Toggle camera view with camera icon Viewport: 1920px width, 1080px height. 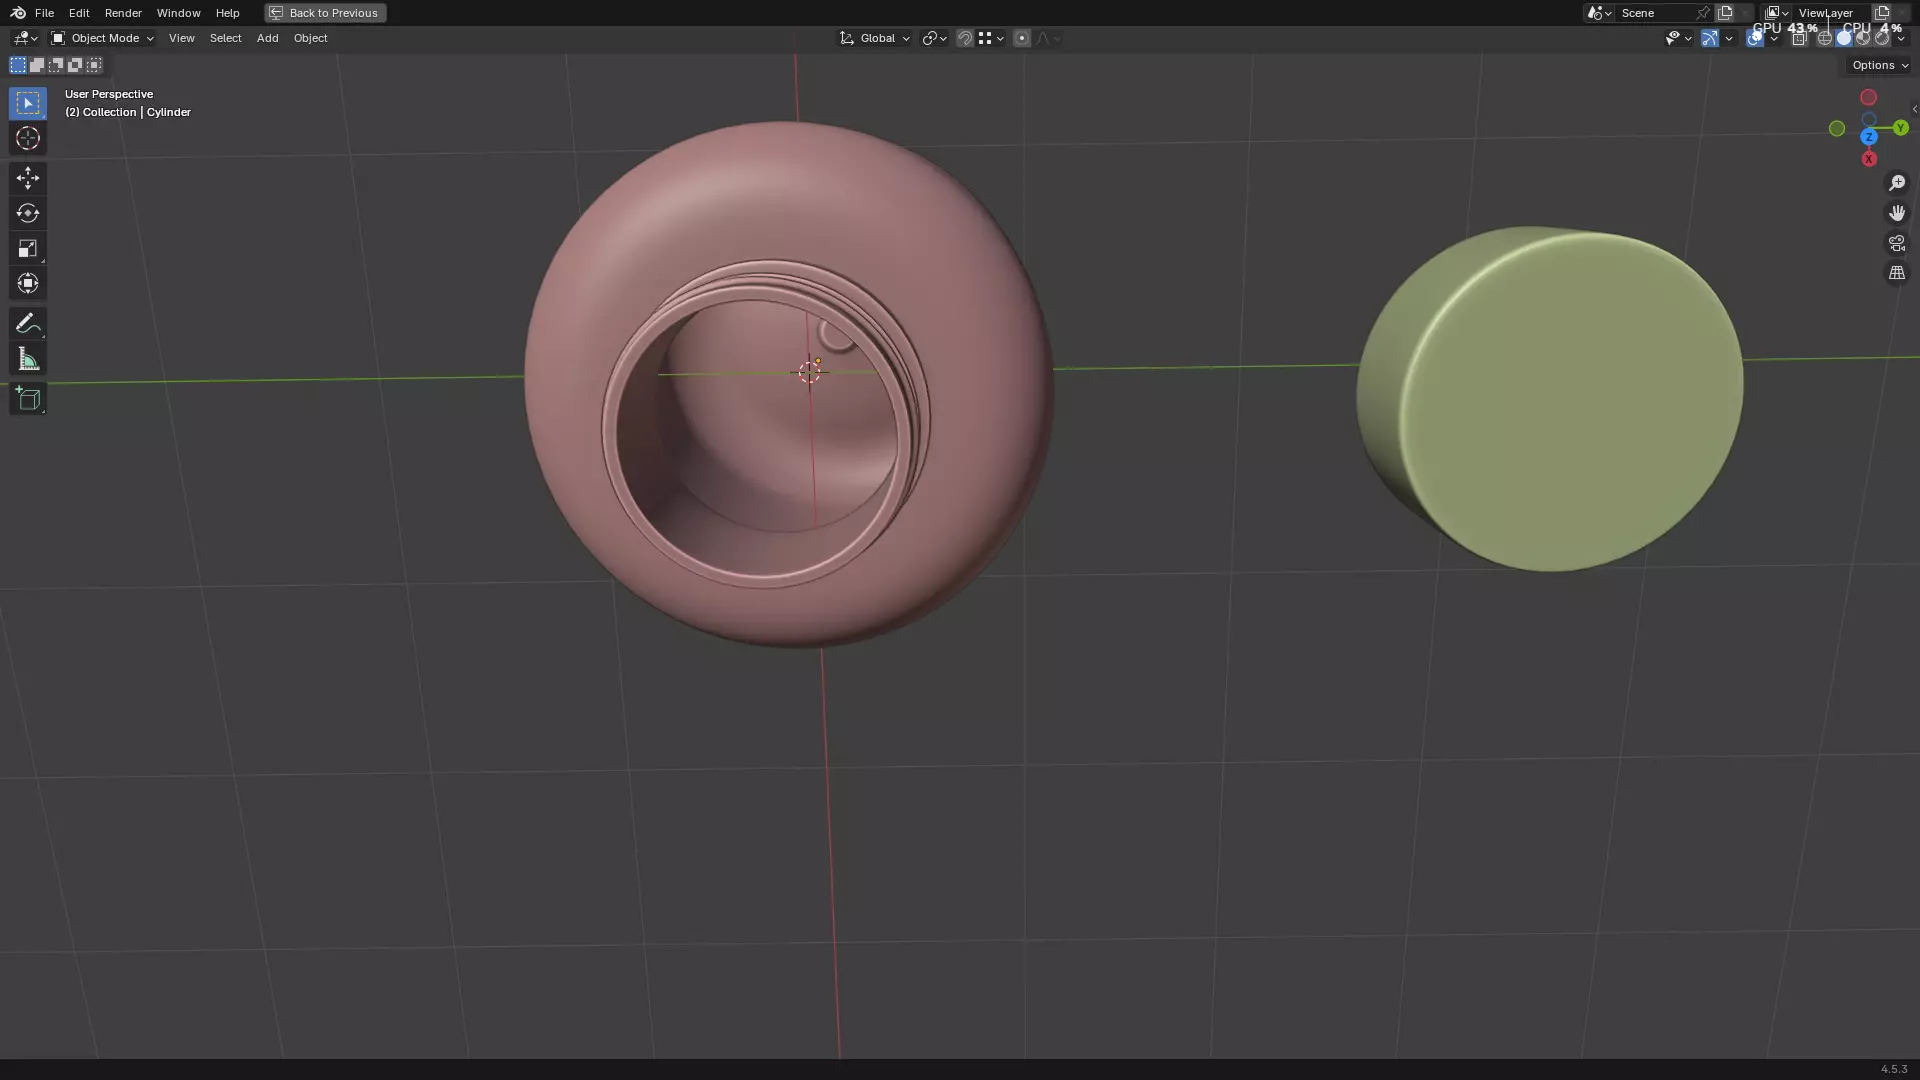(1896, 243)
